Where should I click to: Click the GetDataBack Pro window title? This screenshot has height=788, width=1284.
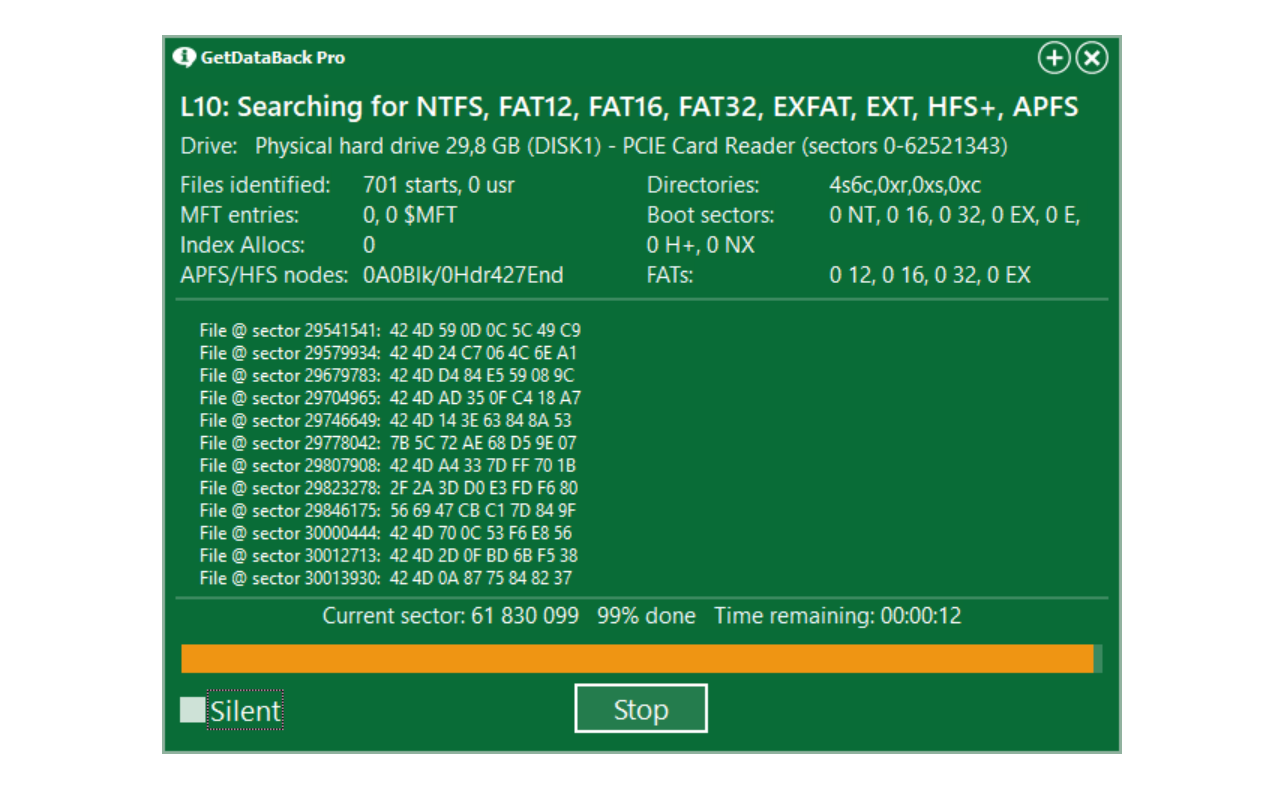click(x=273, y=58)
